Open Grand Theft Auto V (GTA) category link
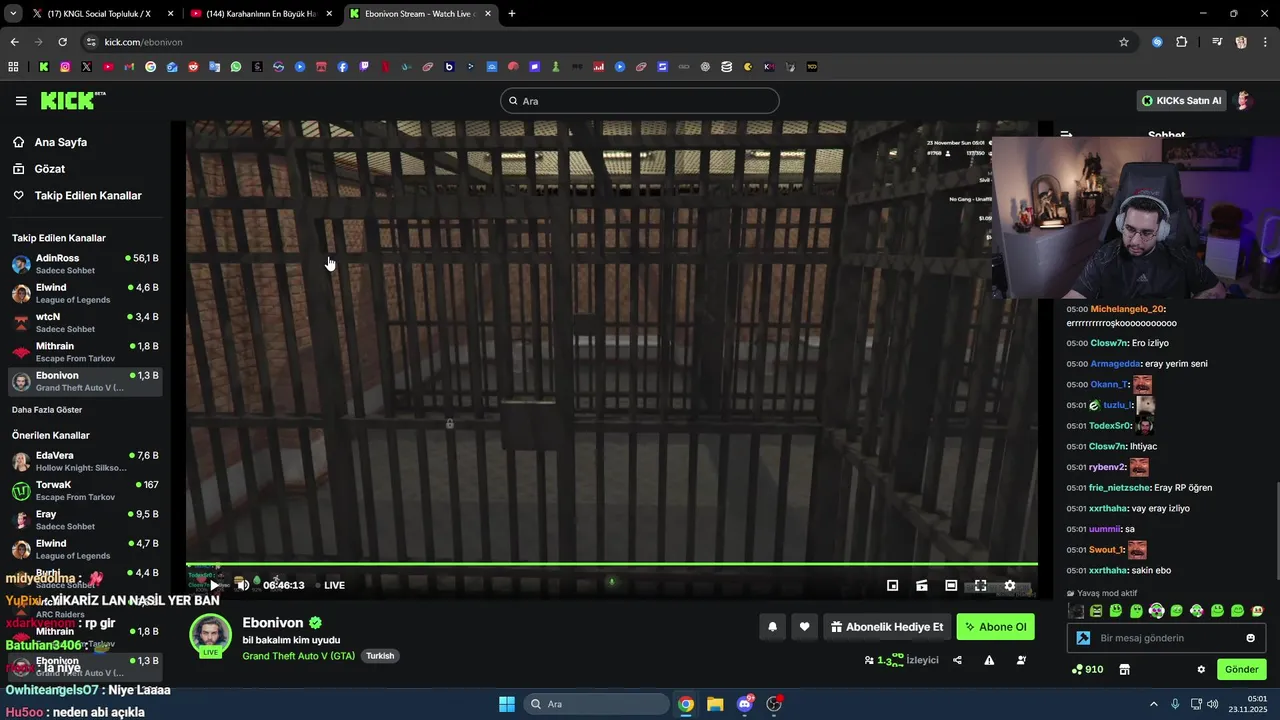The image size is (1280, 720). coord(298,656)
